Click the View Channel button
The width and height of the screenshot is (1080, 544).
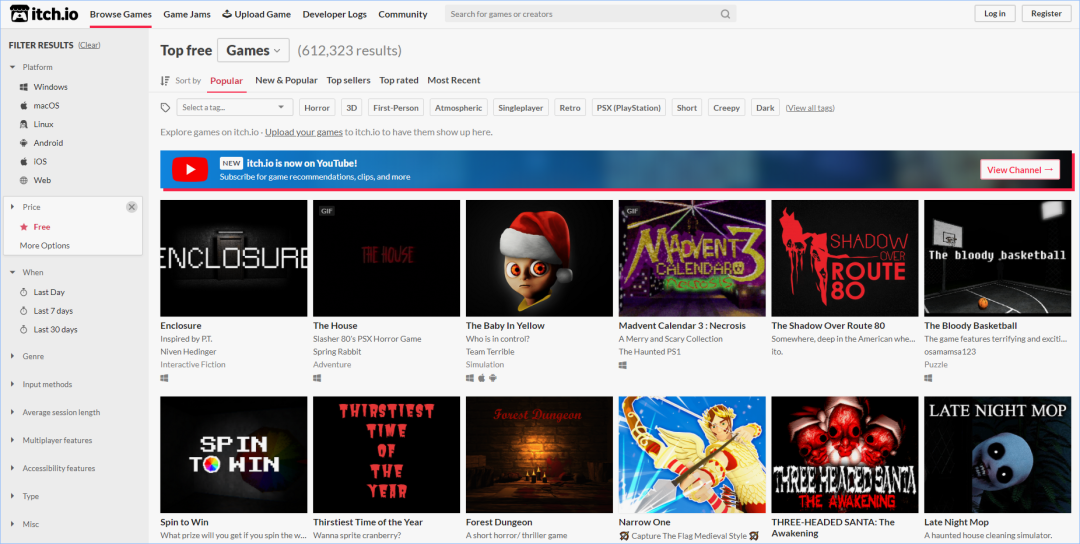1020,169
